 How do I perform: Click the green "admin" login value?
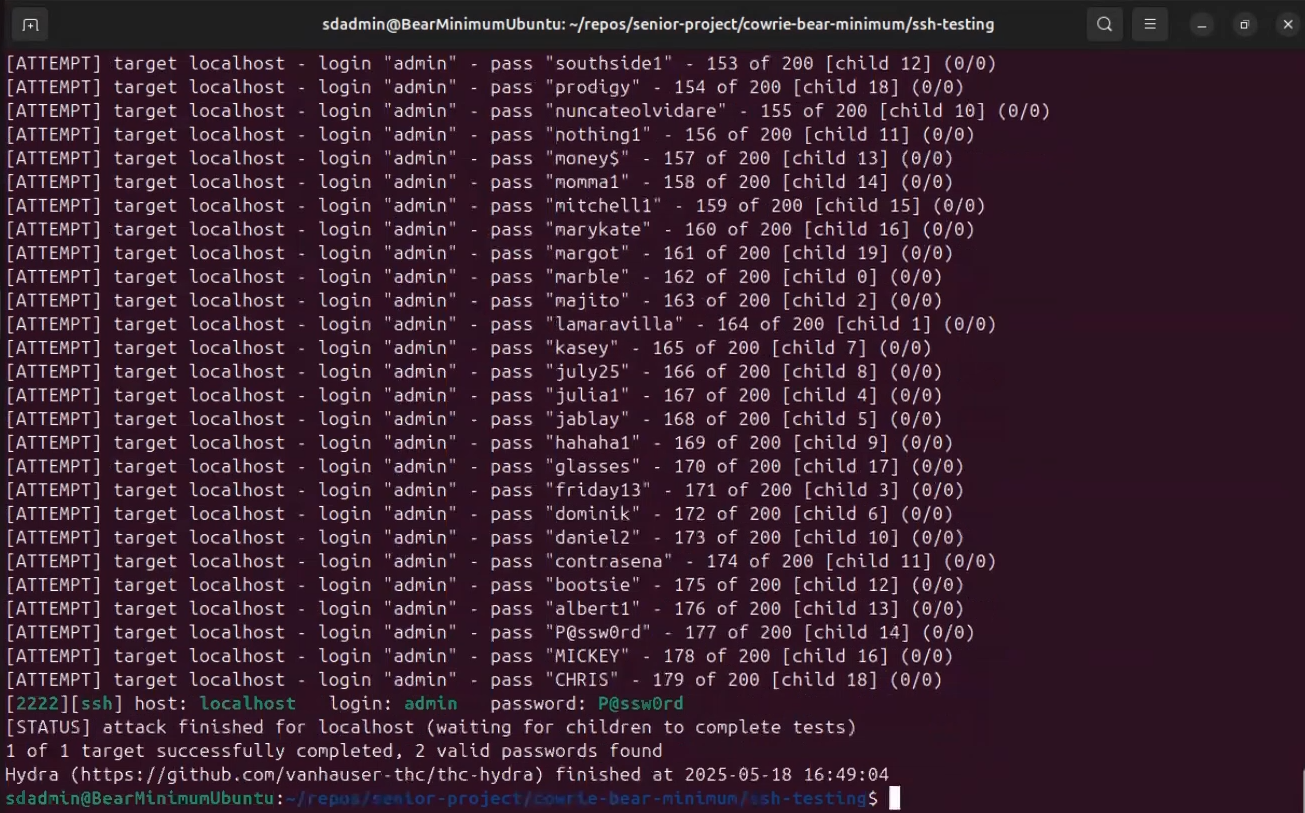(x=431, y=703)
